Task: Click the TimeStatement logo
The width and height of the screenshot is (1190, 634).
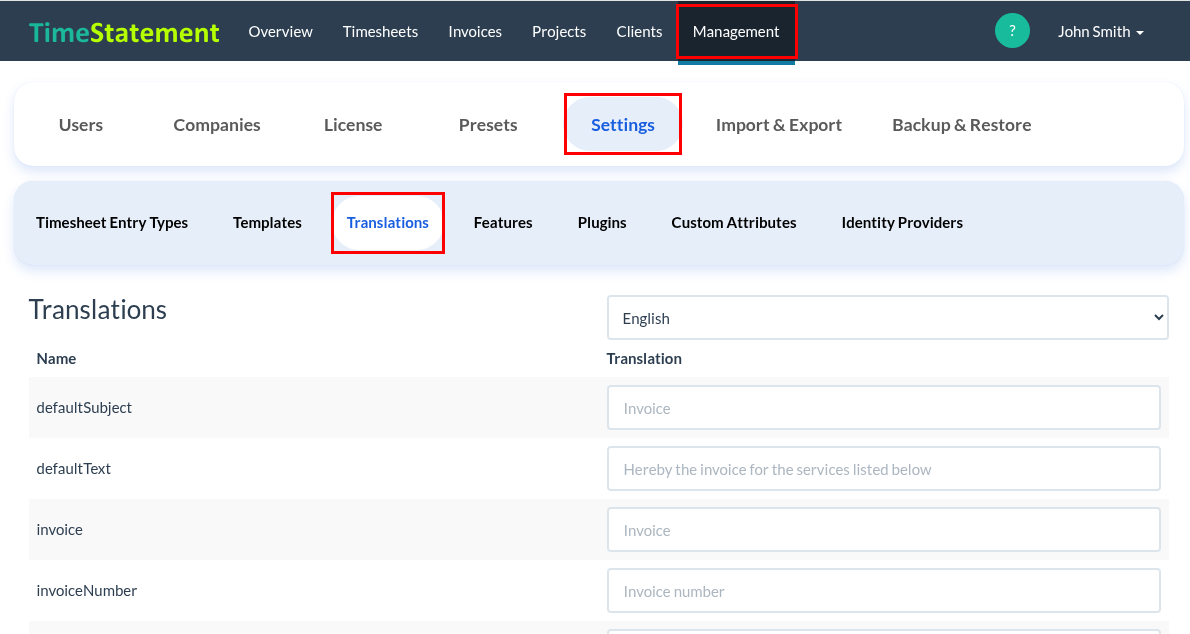Action: pyautogui.click(x=124, y=32)
